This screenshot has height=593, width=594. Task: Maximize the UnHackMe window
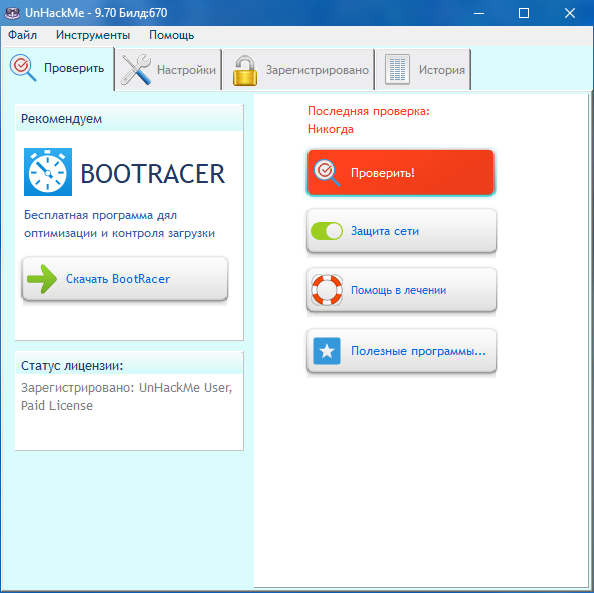tap(524, 13)
